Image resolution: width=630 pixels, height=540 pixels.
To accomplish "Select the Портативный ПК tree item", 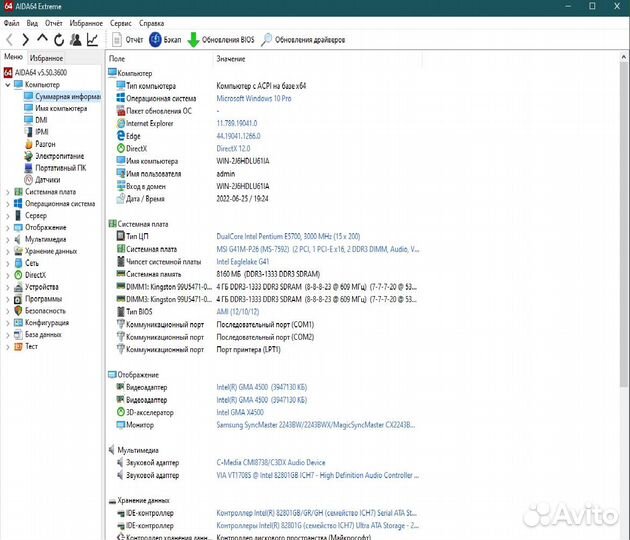I will (55, 168).
